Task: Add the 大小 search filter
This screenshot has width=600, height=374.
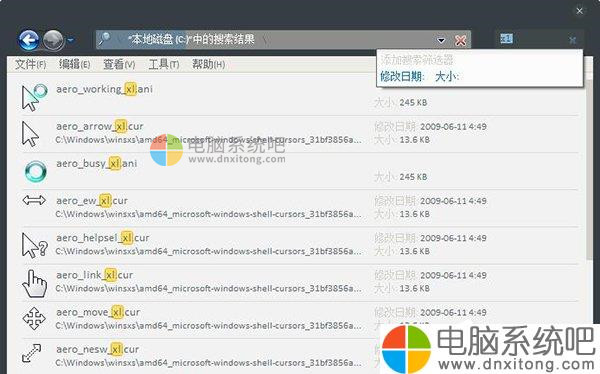Action: point(447,77)
